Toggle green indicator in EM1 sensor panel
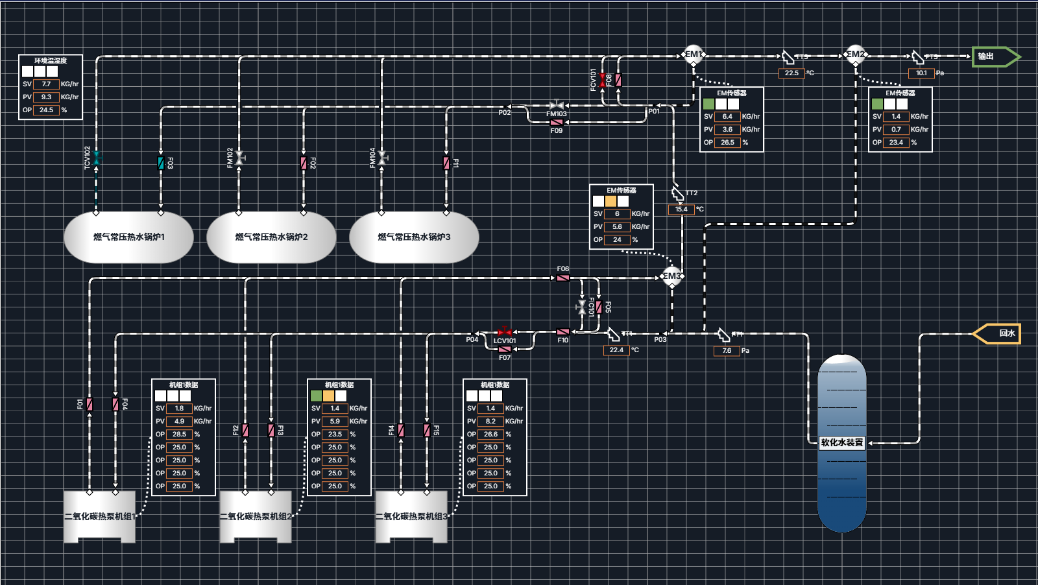 pyautogui.click(x=709, y=104)
